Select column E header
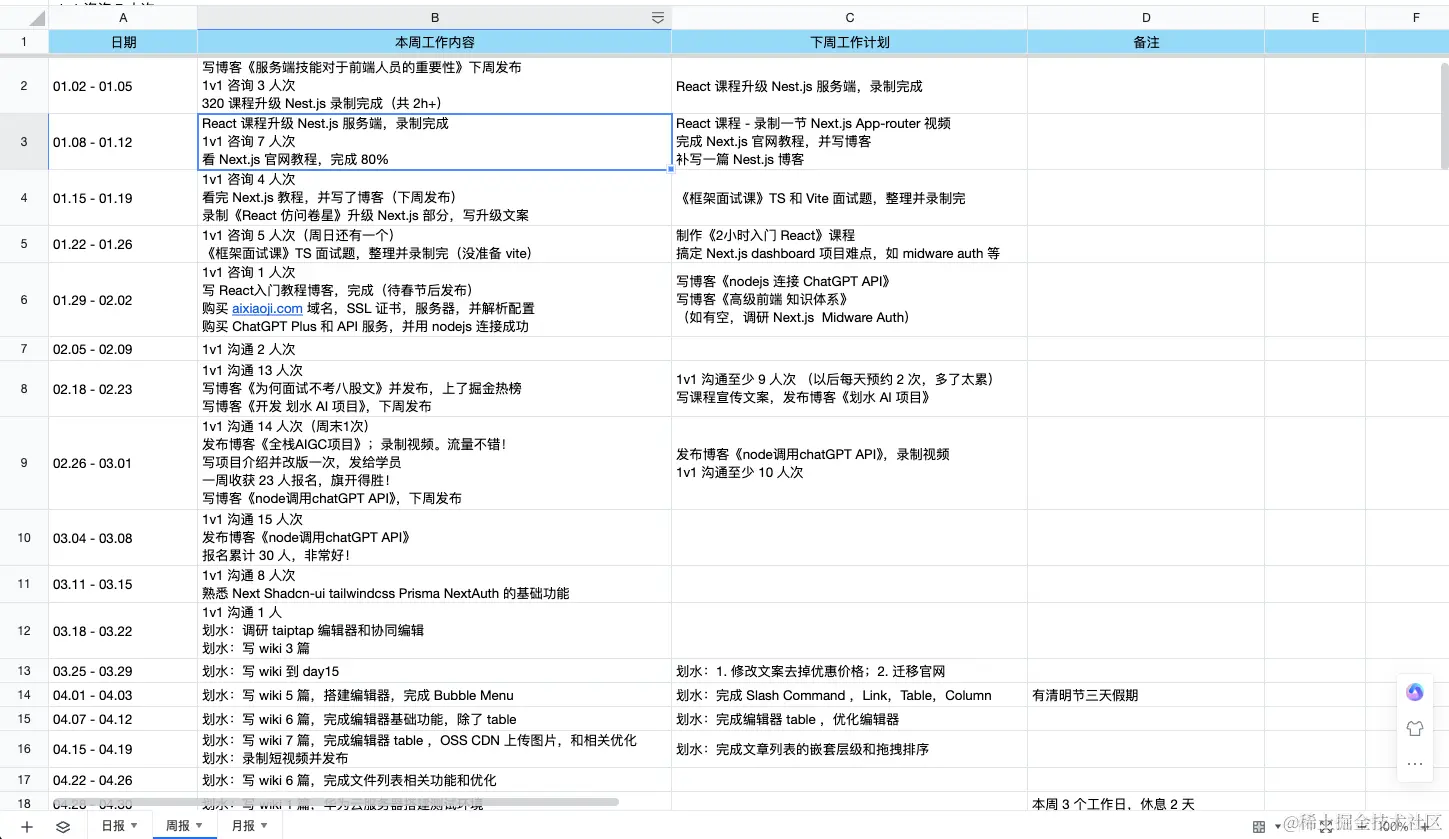 (1315, 17)
